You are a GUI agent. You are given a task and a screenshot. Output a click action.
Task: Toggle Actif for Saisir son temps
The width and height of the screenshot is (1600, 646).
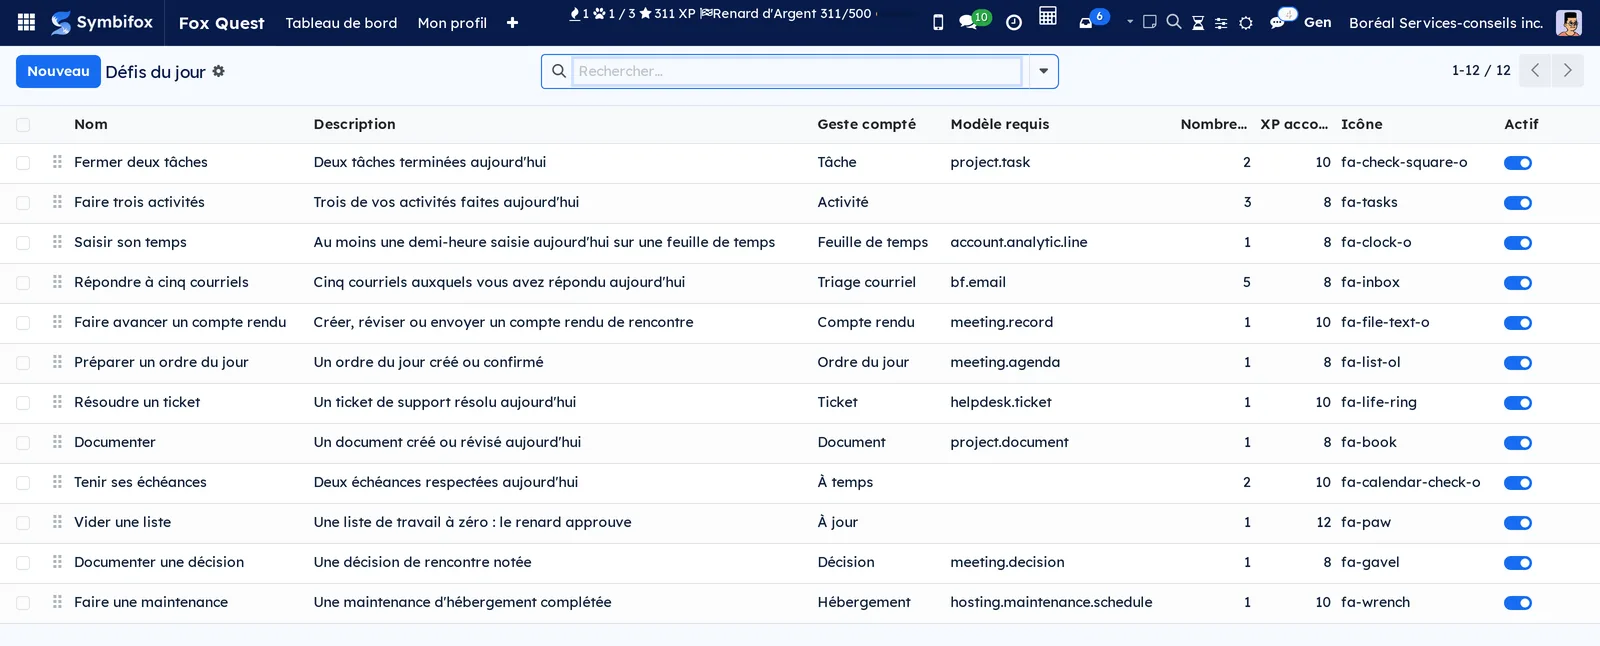1518,243
